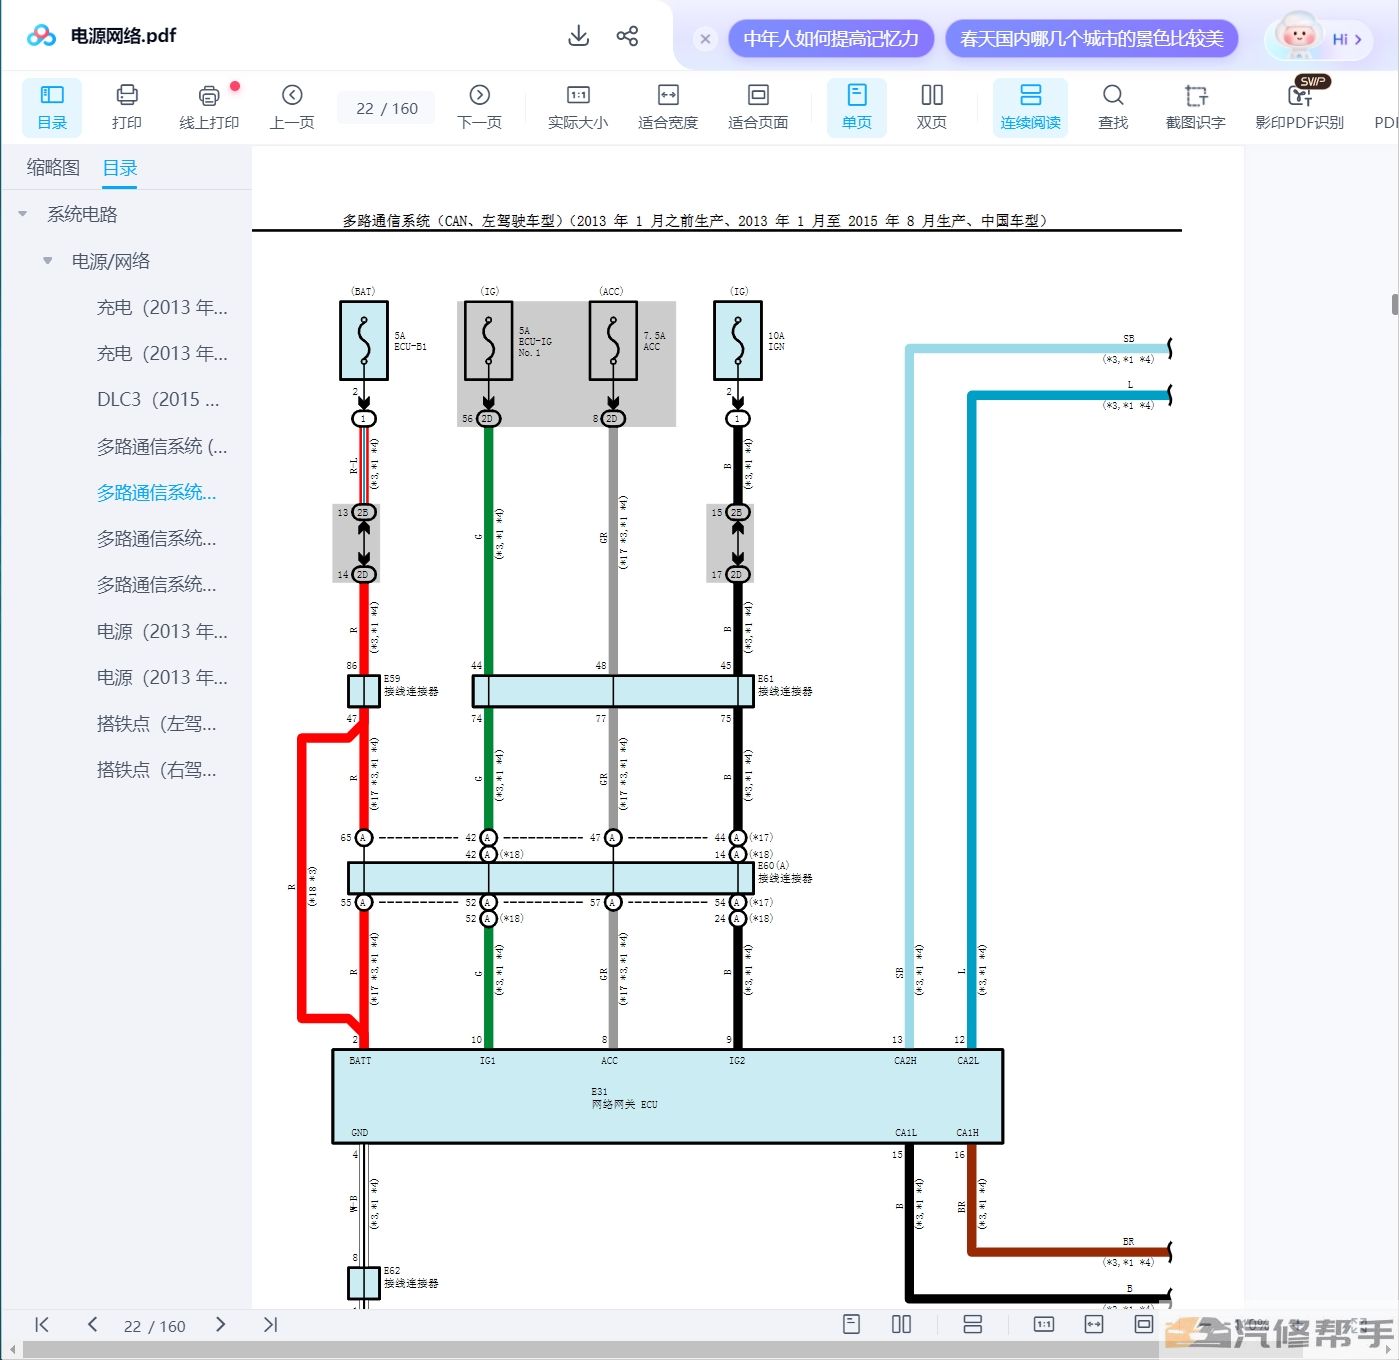Click the 打印 print icon

127,108
